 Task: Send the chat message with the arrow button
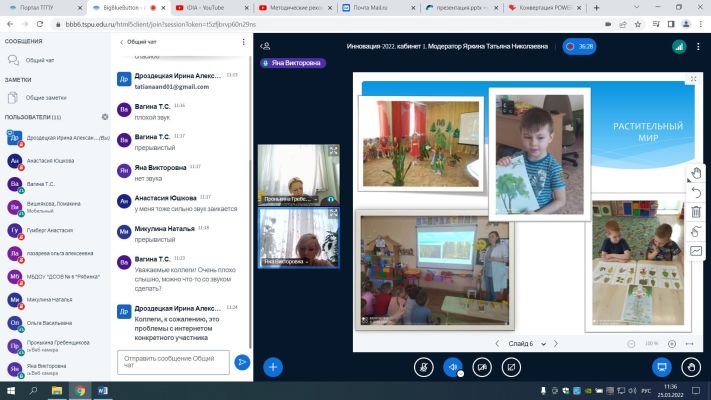242,362
